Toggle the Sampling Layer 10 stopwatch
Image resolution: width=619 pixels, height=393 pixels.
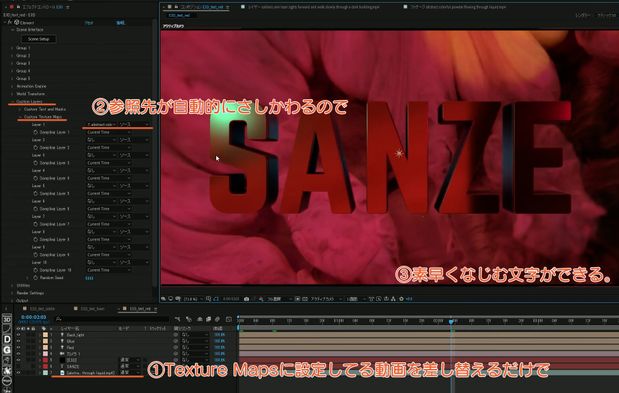[x=36, y=270]
